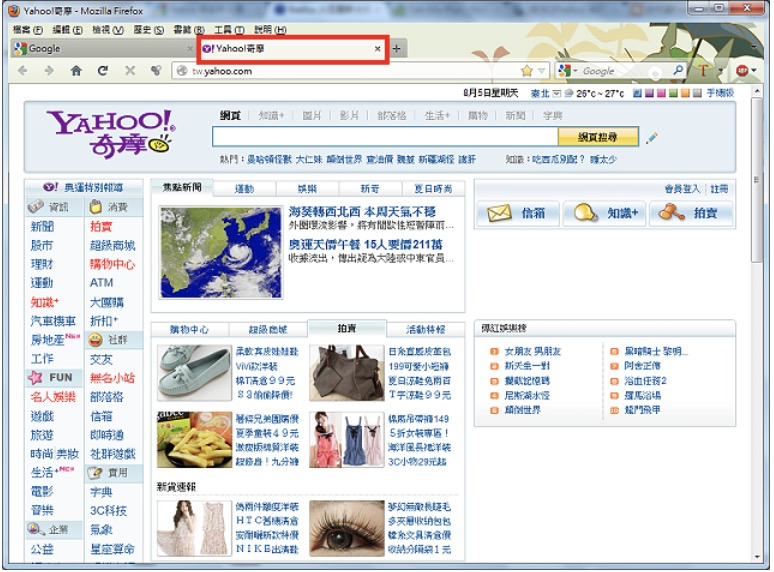
Task: Choose the blue page theme swatch
Action: [x=637, y=93]
